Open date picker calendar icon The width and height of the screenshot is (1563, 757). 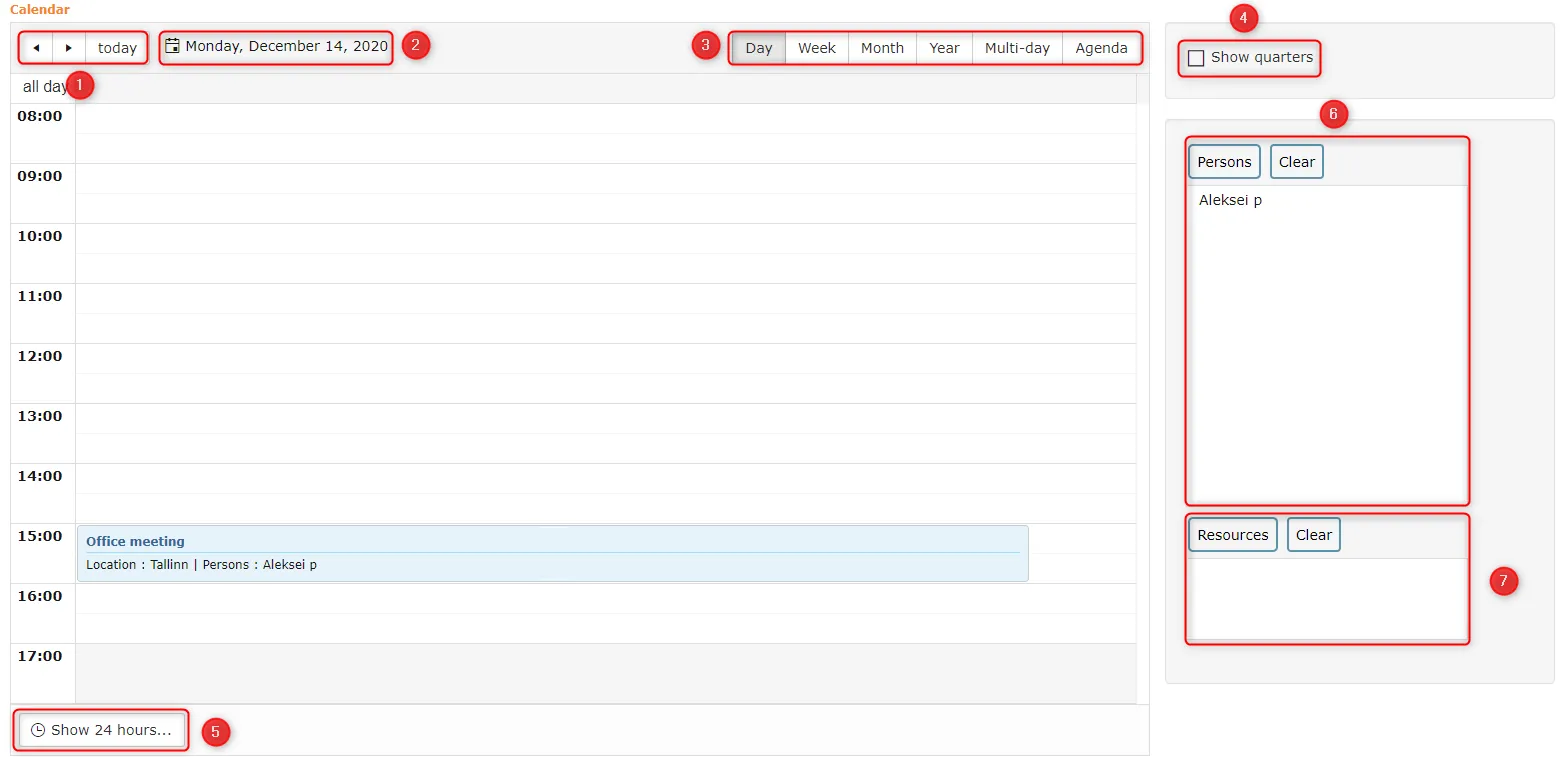coord(172,46)
